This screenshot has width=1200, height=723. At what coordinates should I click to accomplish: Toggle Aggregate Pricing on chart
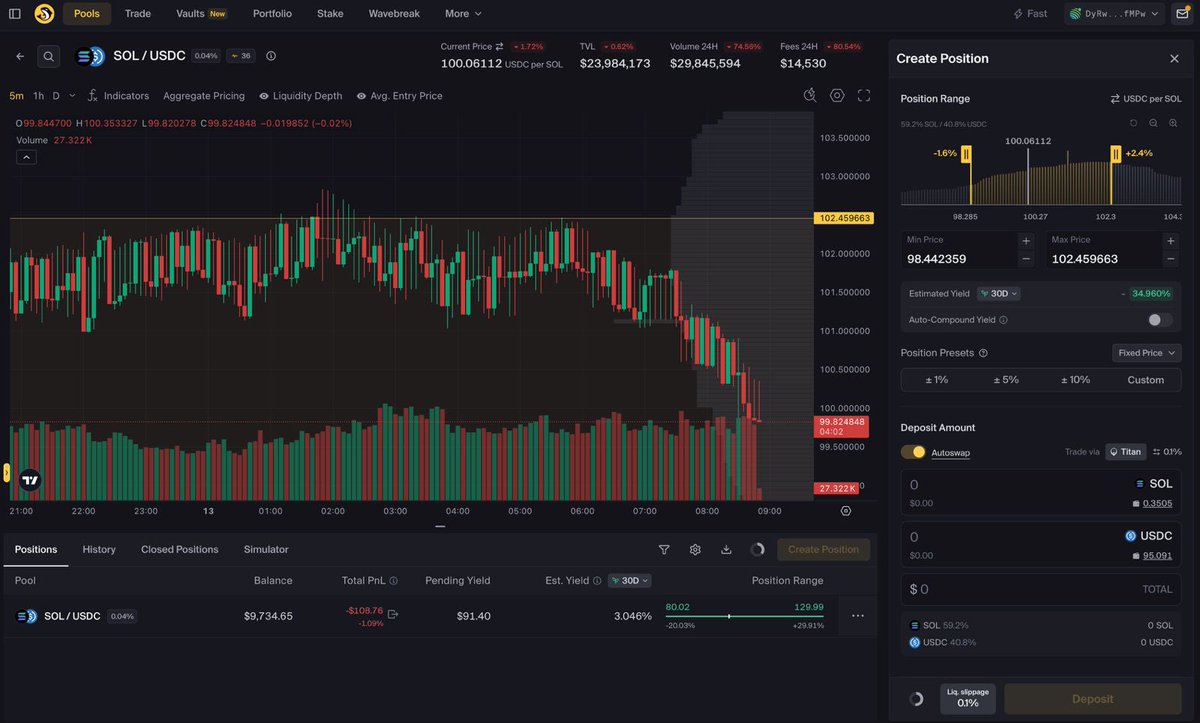point(204,96)
